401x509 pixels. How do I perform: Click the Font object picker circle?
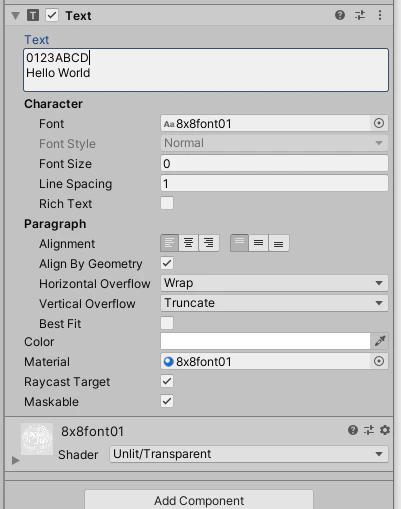tap(379, 123)
